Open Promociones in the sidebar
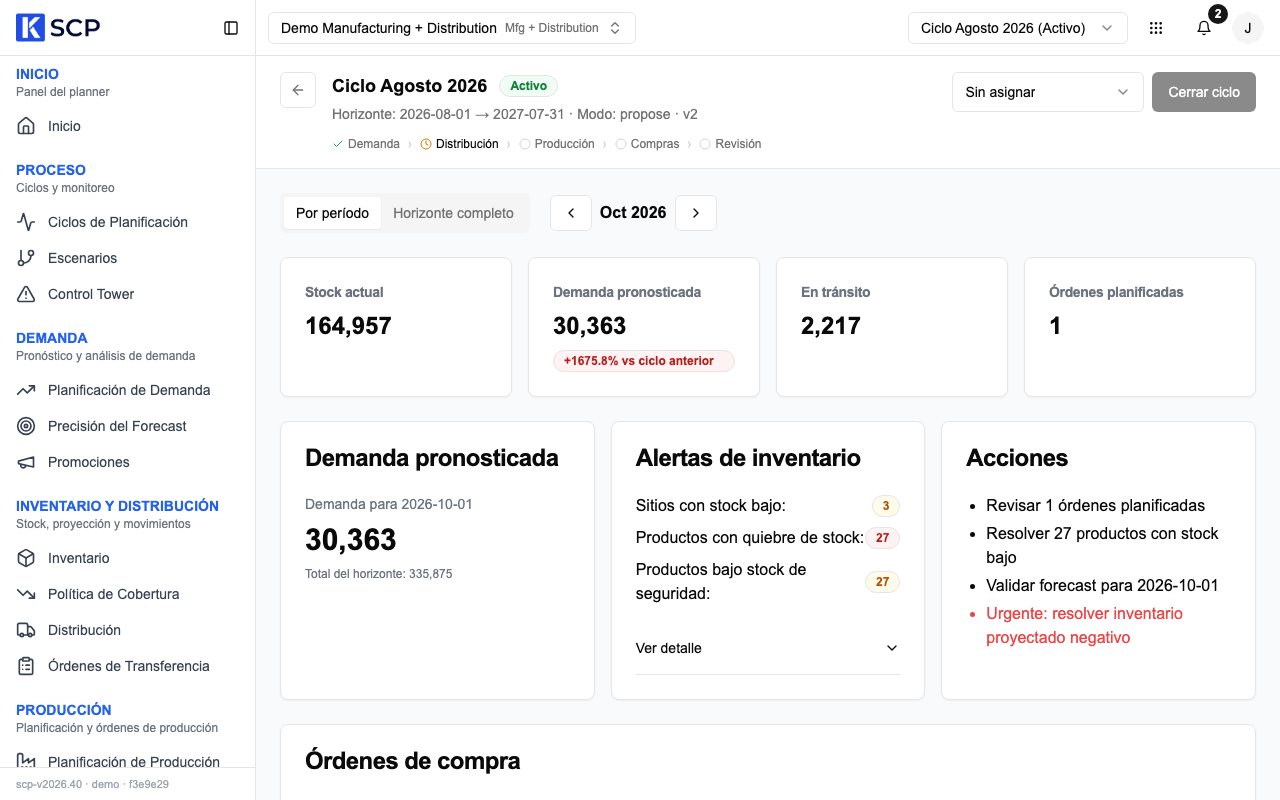 coord(127,462)
